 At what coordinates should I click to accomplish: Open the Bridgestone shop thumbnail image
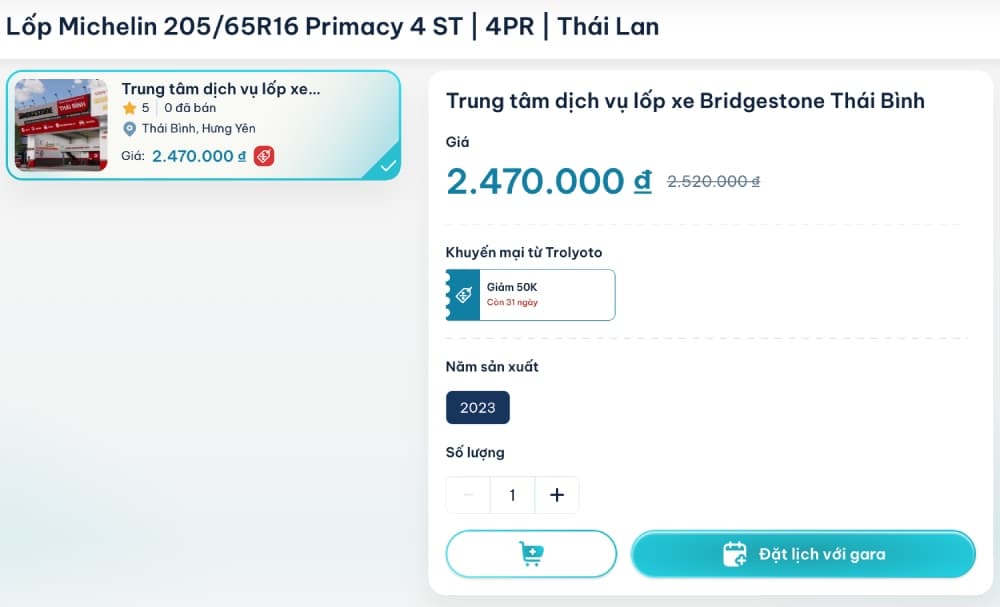click(61, 125)
